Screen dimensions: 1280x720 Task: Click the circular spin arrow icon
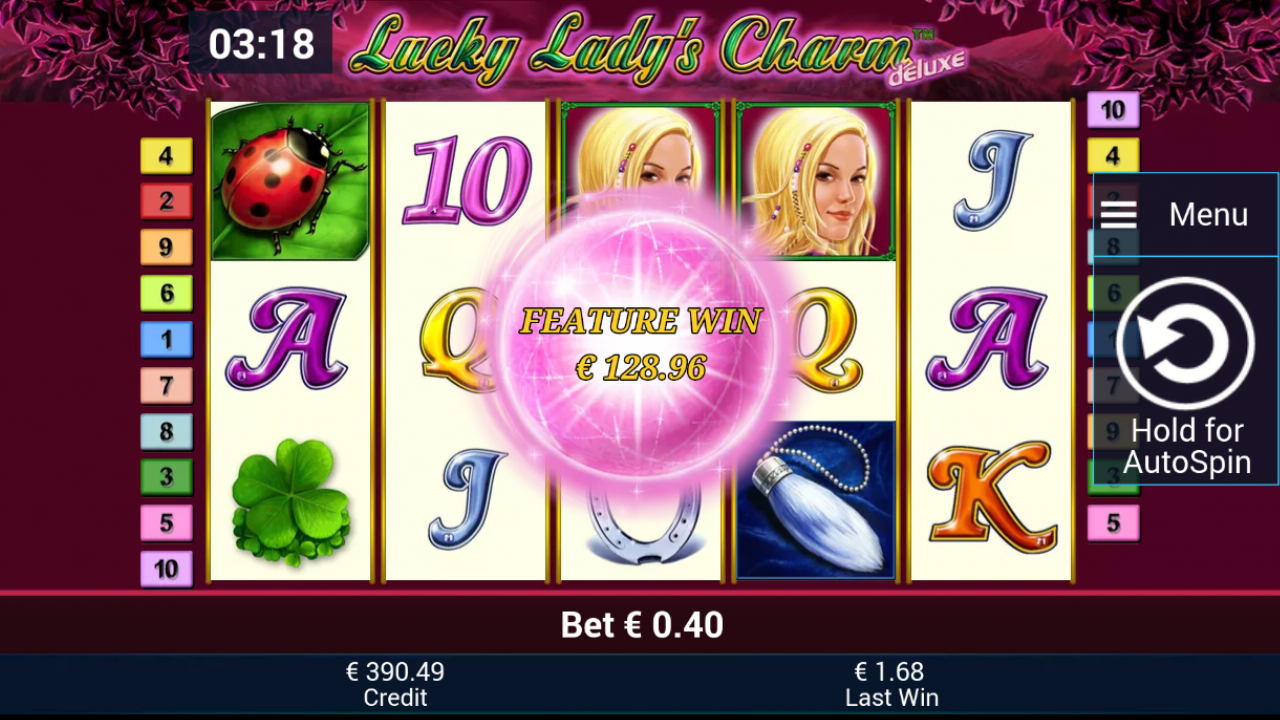[x=1186, y=344]
